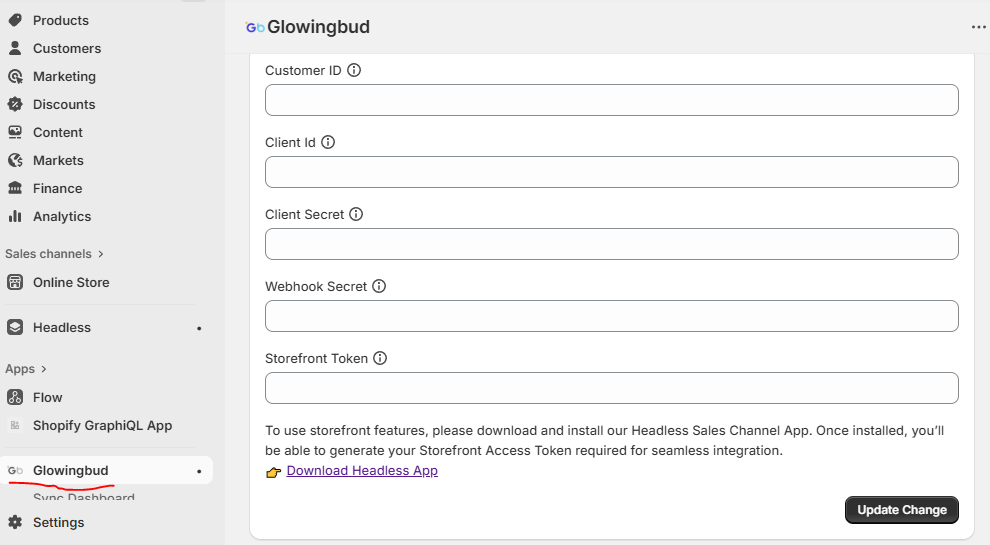Click the Analytics bar chart icon
Viewport: 990px width, 545px height.
pos(15,216)
